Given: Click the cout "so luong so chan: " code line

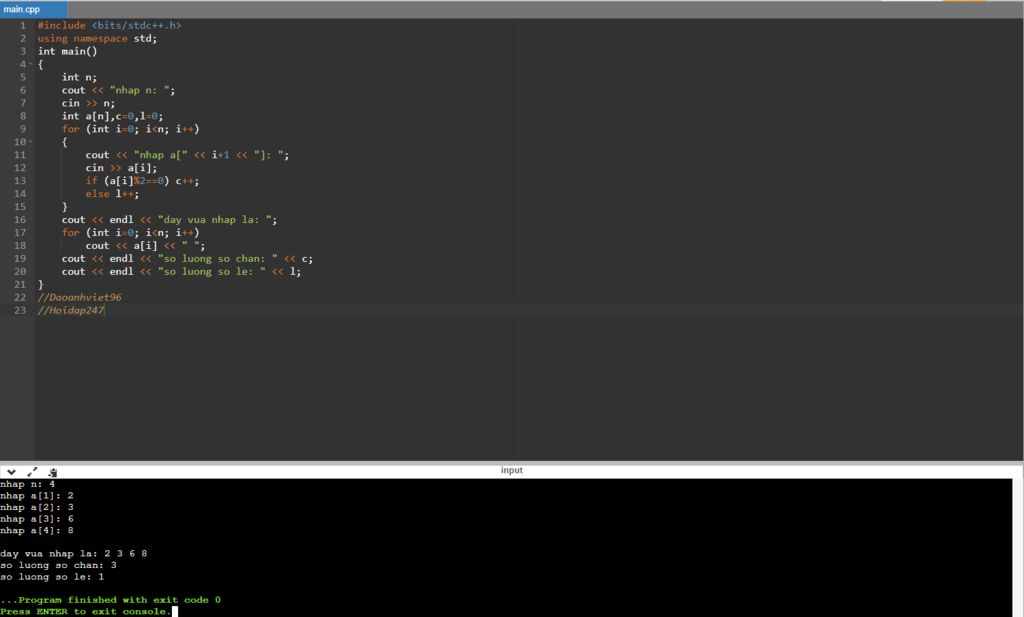Looking at the screenshot, I should [x=187, y=259].
